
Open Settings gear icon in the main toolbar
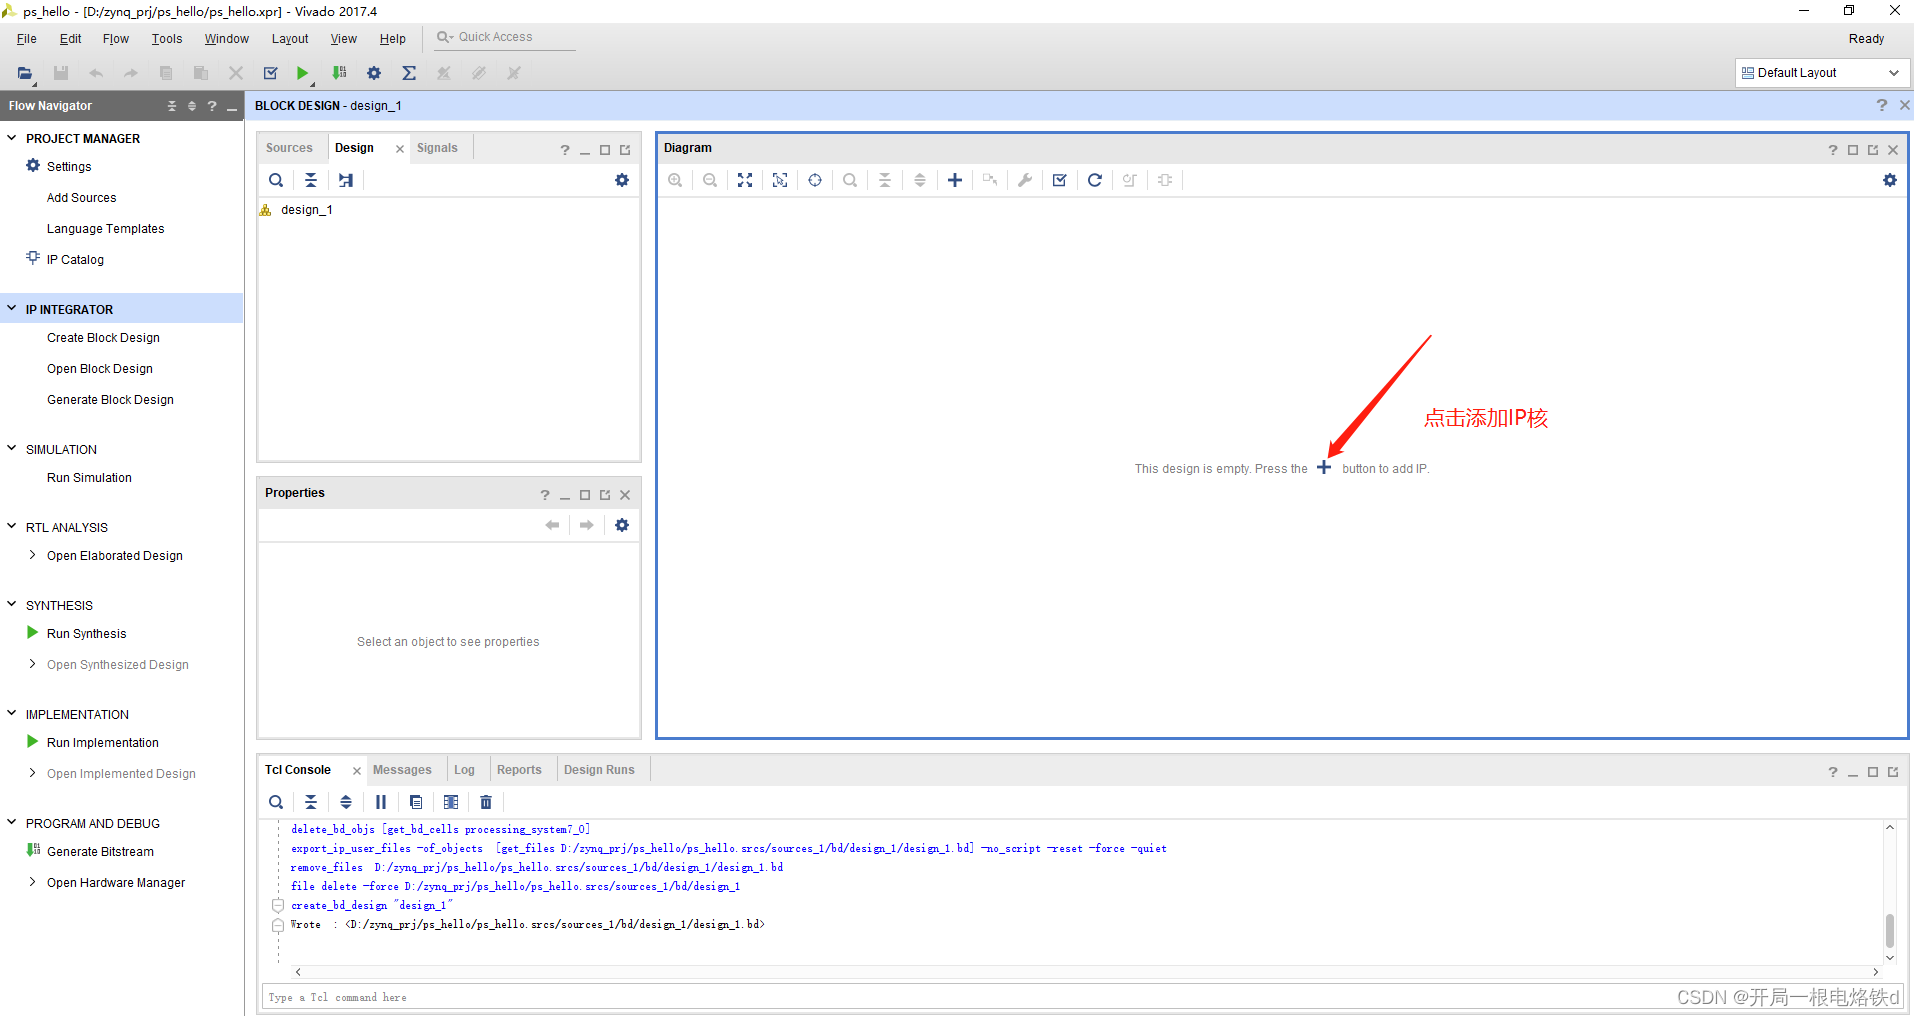click(x=374, y=73)
